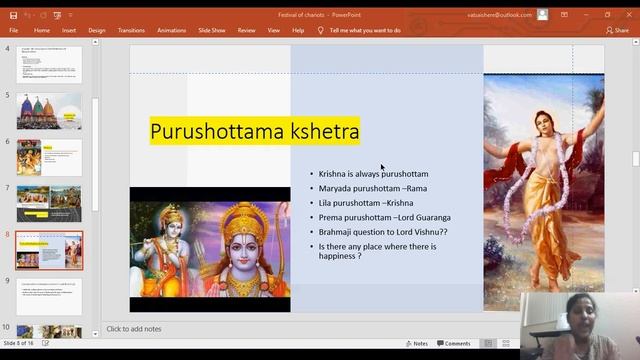Toggle the Notes pane button
The width and height of the screenshot is (640, 360).
pyautogui.click(x=417, y=344)
